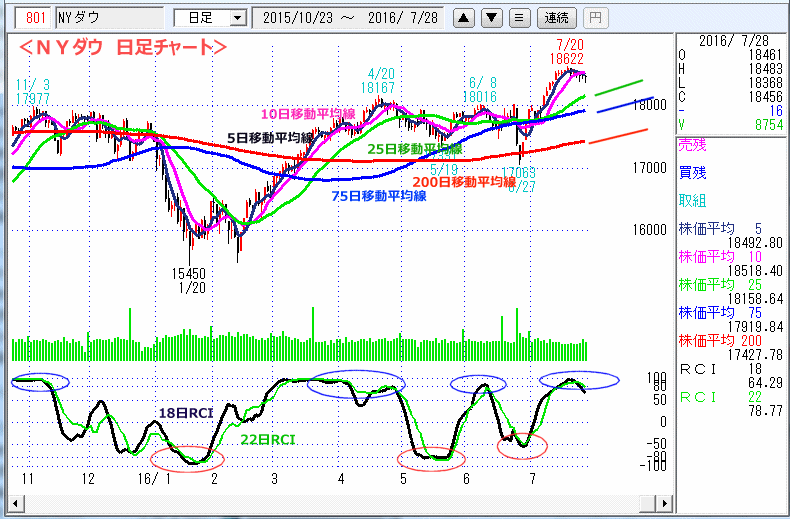The width and height of the screenshot is (790, 519).
Task: Click the 64.29 RCI value
Action: coord(765,383)
